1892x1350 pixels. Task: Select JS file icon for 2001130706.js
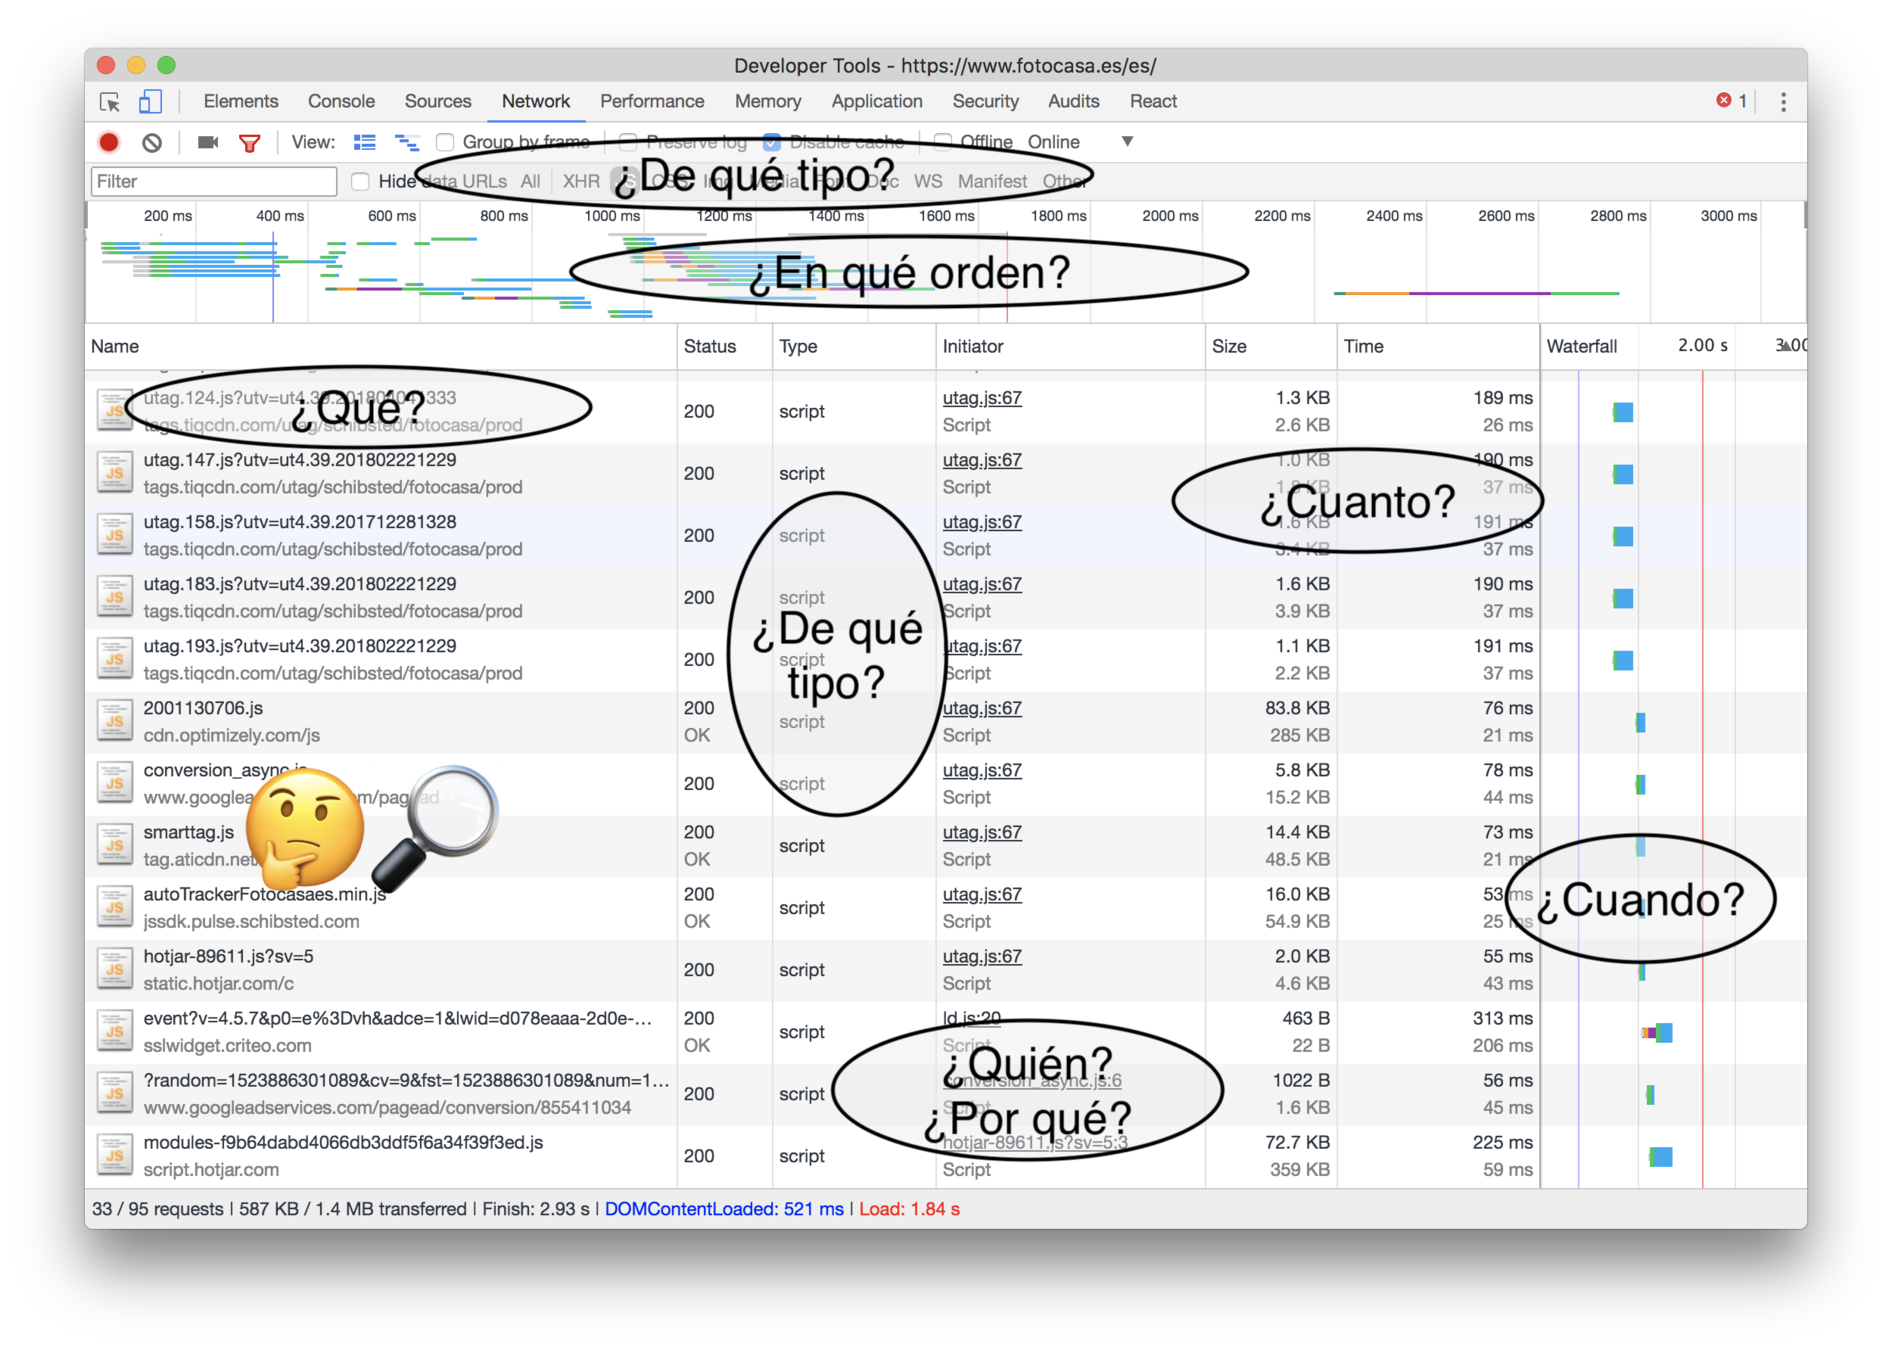(115, 721)
